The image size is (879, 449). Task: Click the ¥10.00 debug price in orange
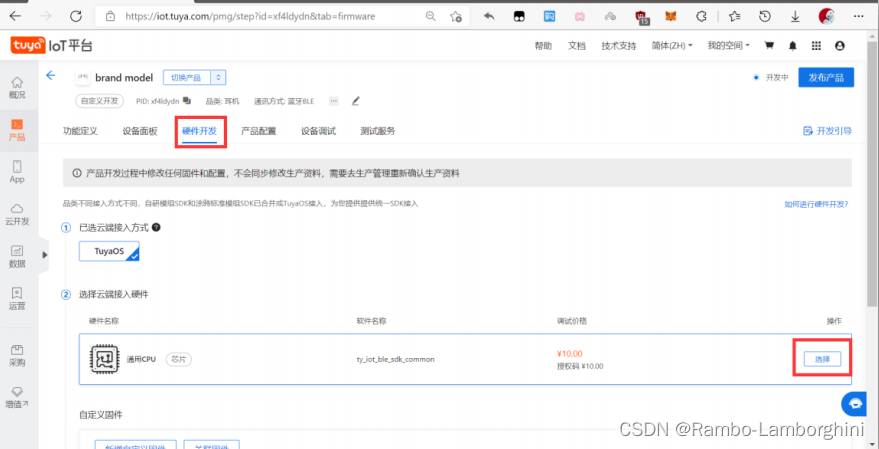(570, 354)
